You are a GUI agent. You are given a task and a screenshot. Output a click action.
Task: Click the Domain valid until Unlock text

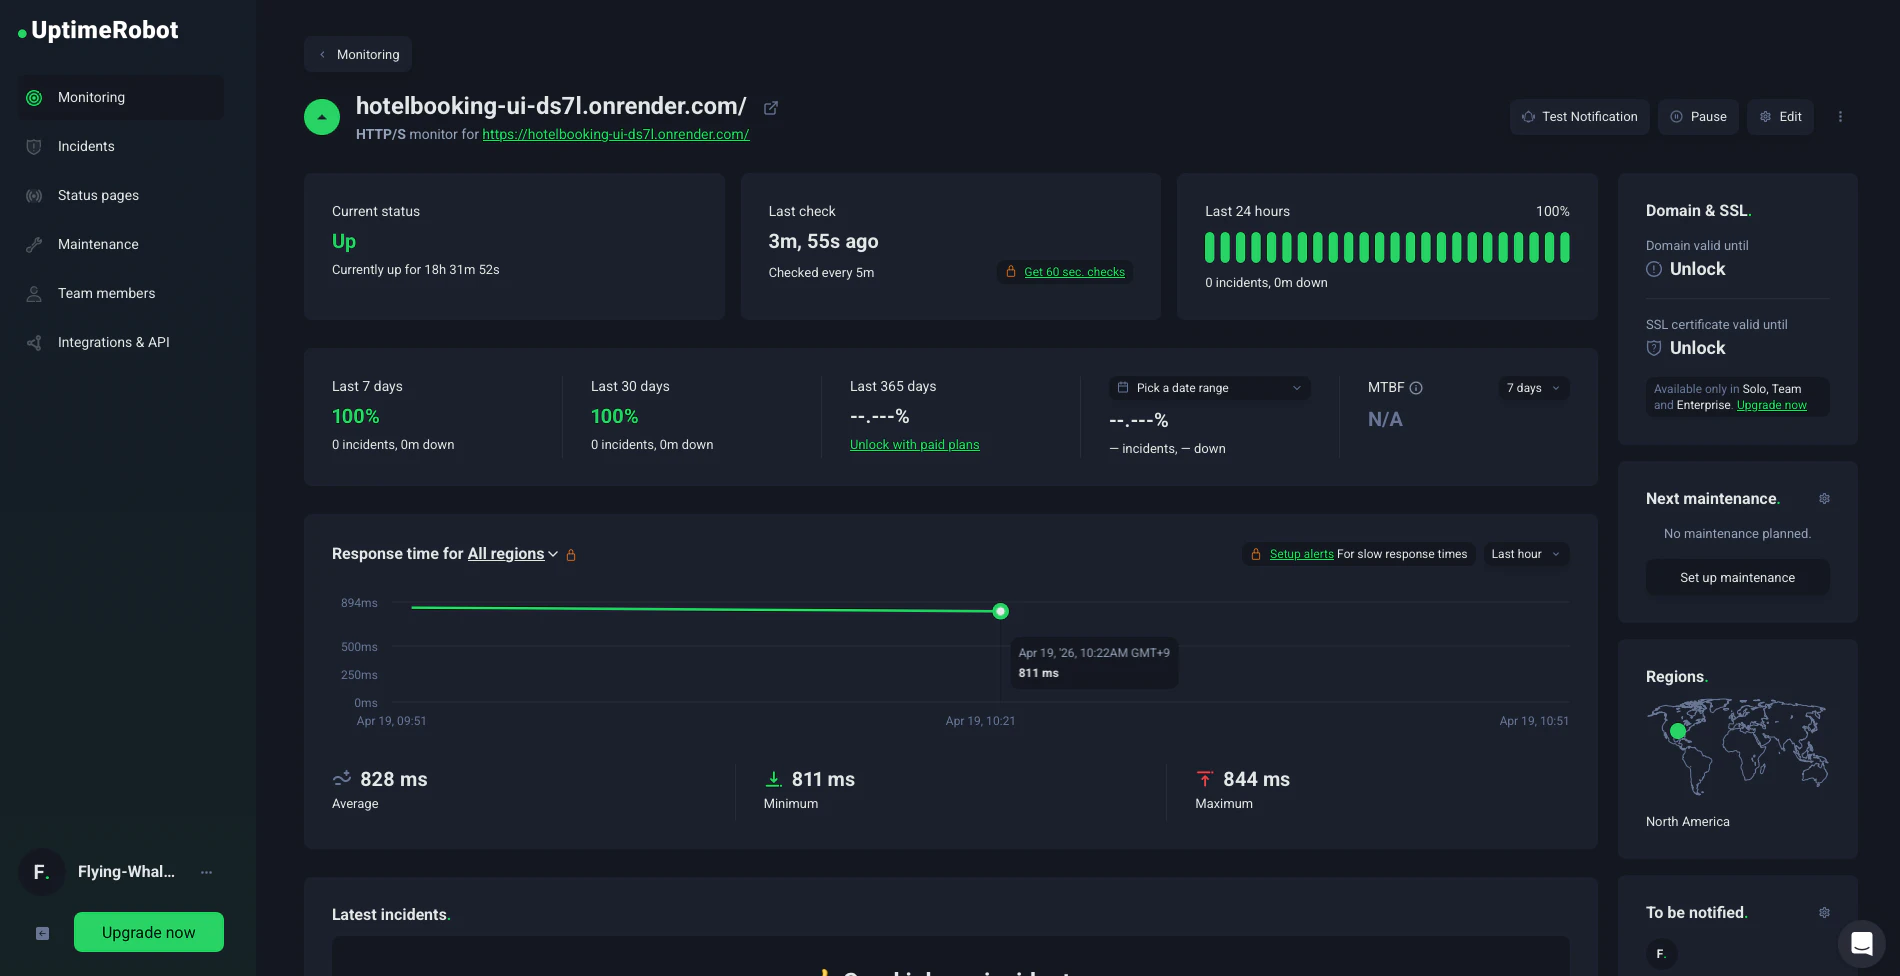click(1698, 269)
